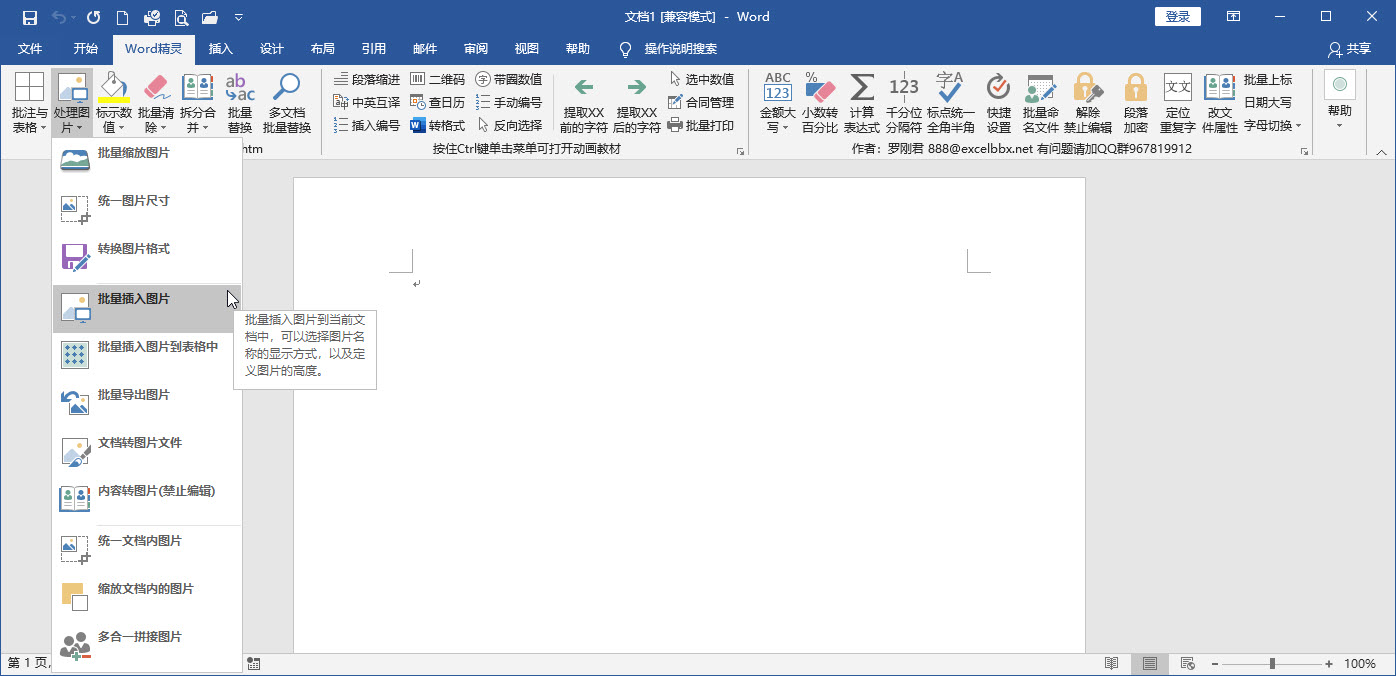The image size is (1396, 676).
Task: Open 改文件属性 tool
Action: tap(1219, 104)
